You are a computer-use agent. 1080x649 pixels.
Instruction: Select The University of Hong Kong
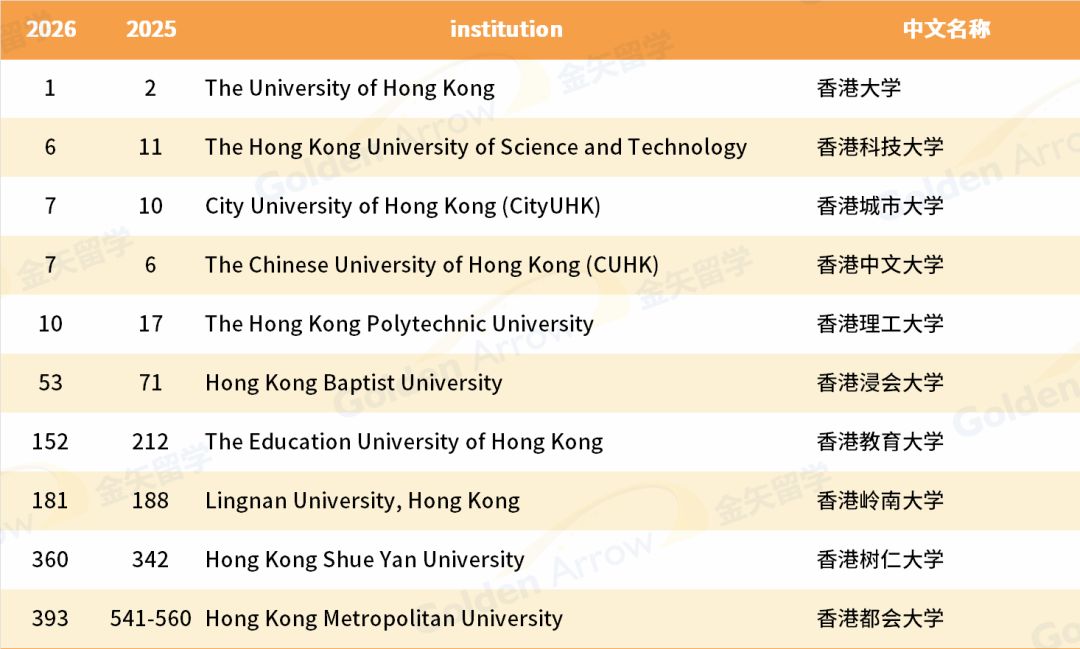click(x=350, y=88)
